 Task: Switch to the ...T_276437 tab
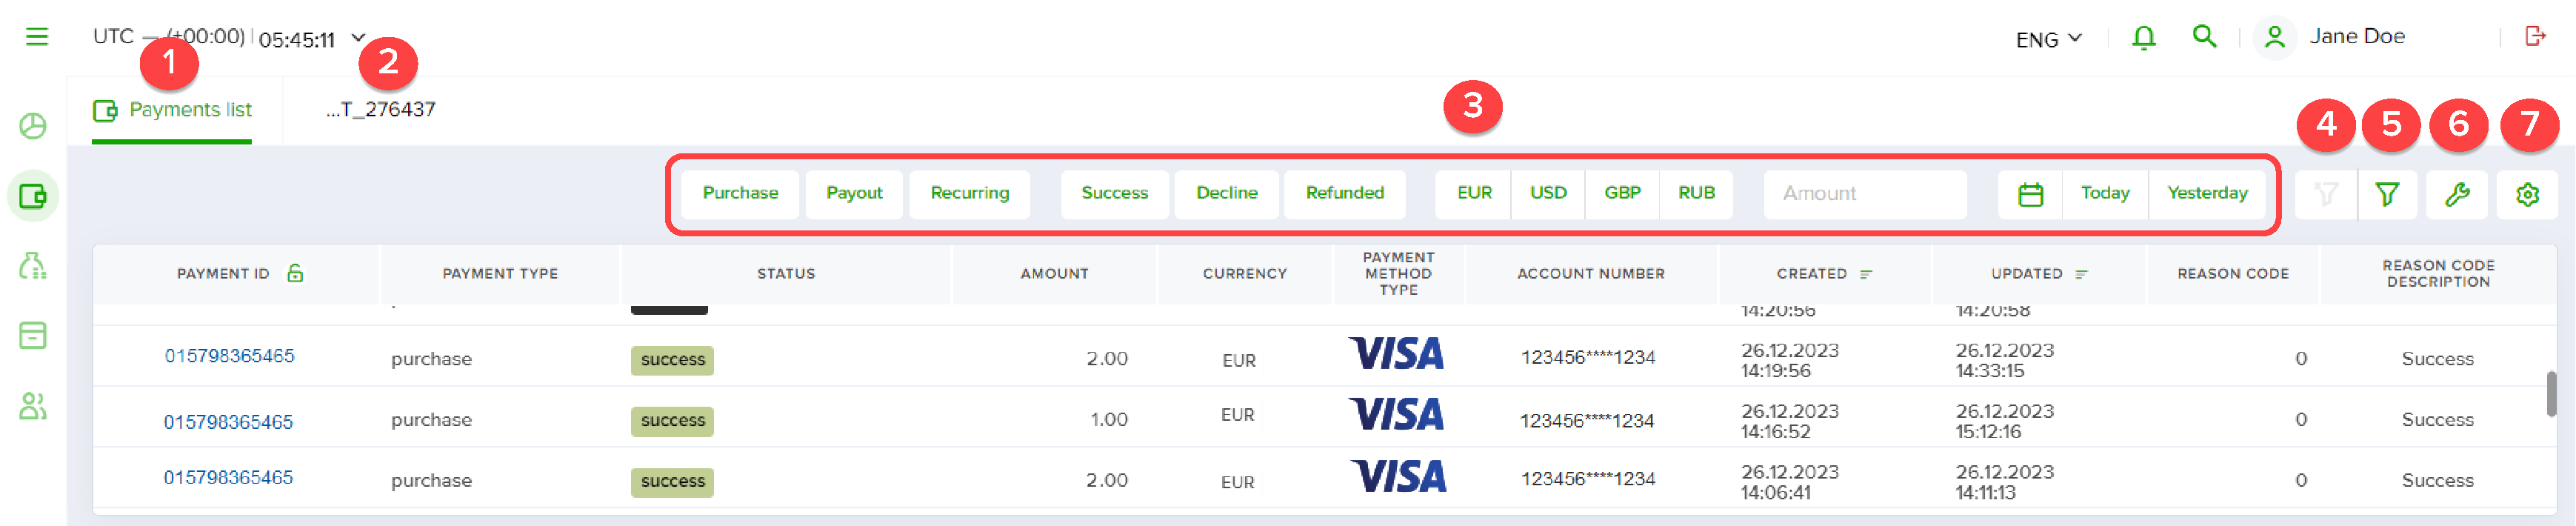tap(381, 109)
